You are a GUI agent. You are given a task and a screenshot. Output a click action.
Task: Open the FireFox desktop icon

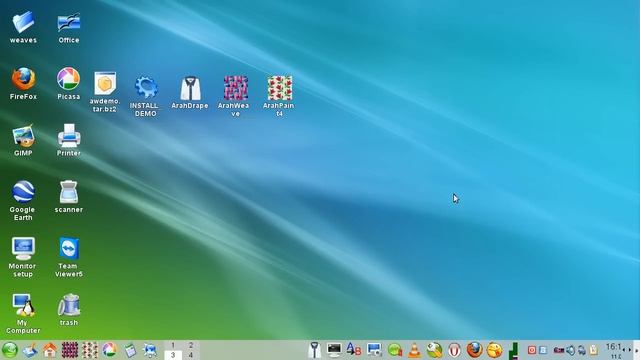(x=23, y=79)
